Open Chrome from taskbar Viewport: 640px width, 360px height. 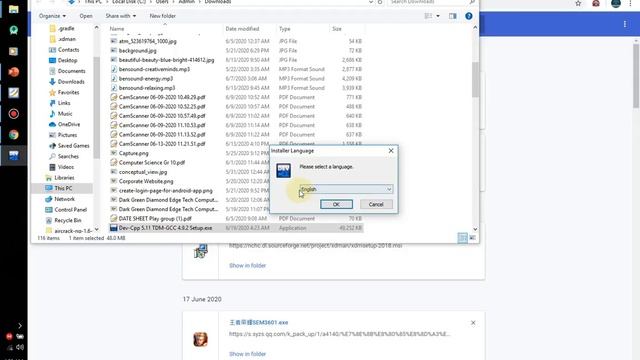pyautogui.click(x=13, y=135)
